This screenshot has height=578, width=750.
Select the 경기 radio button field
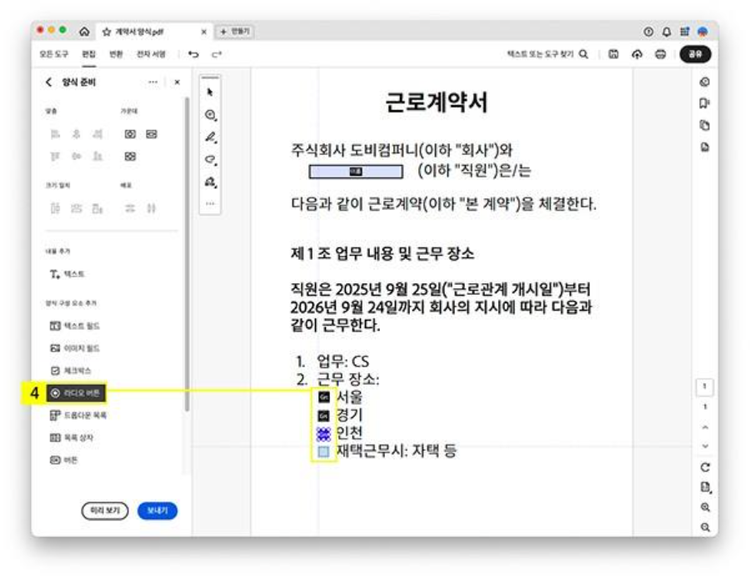(x=324, y=415)
